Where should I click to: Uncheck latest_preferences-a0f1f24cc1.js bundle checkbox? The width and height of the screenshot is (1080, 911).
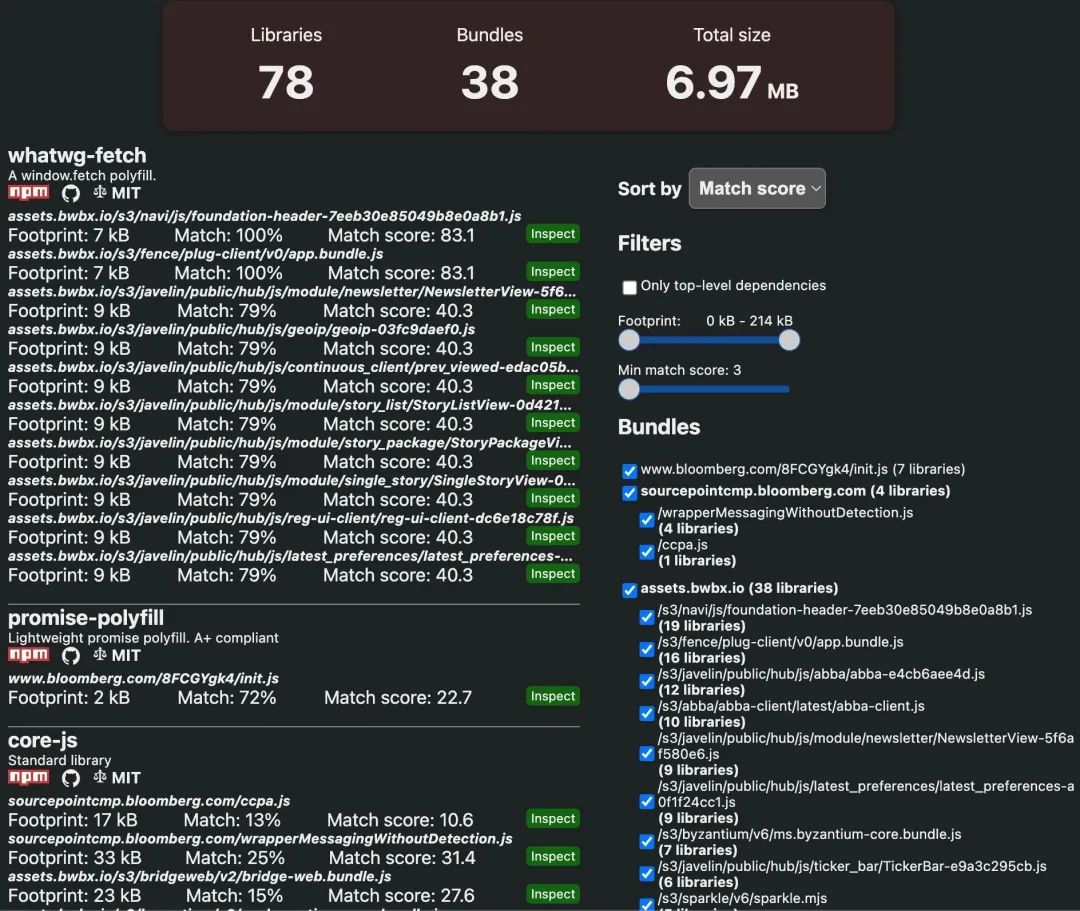647,802
